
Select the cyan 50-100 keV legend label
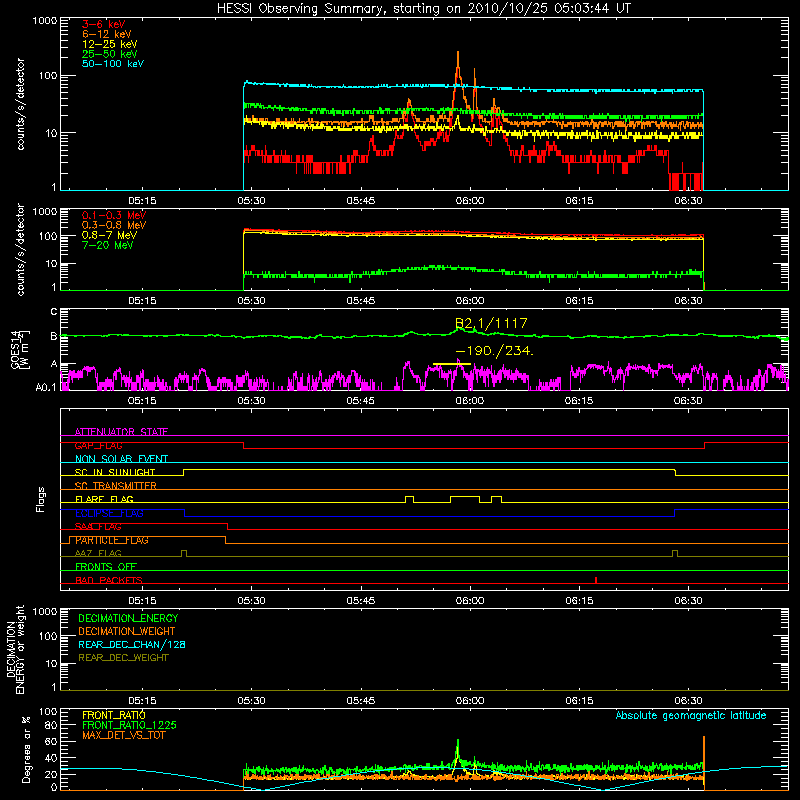click(x=113, y=64)
